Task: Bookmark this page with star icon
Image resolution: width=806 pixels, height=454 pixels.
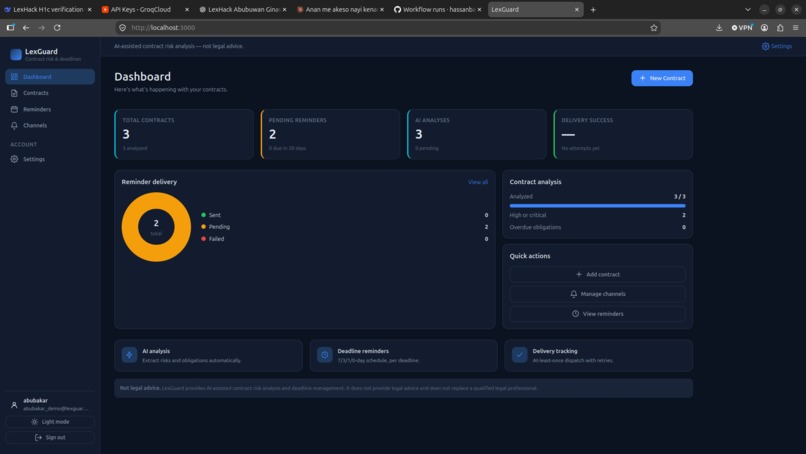Action: coord(654,28)
